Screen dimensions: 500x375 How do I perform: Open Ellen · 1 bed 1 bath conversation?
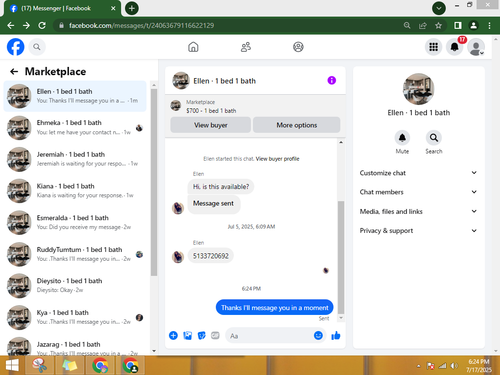[75, 96]
